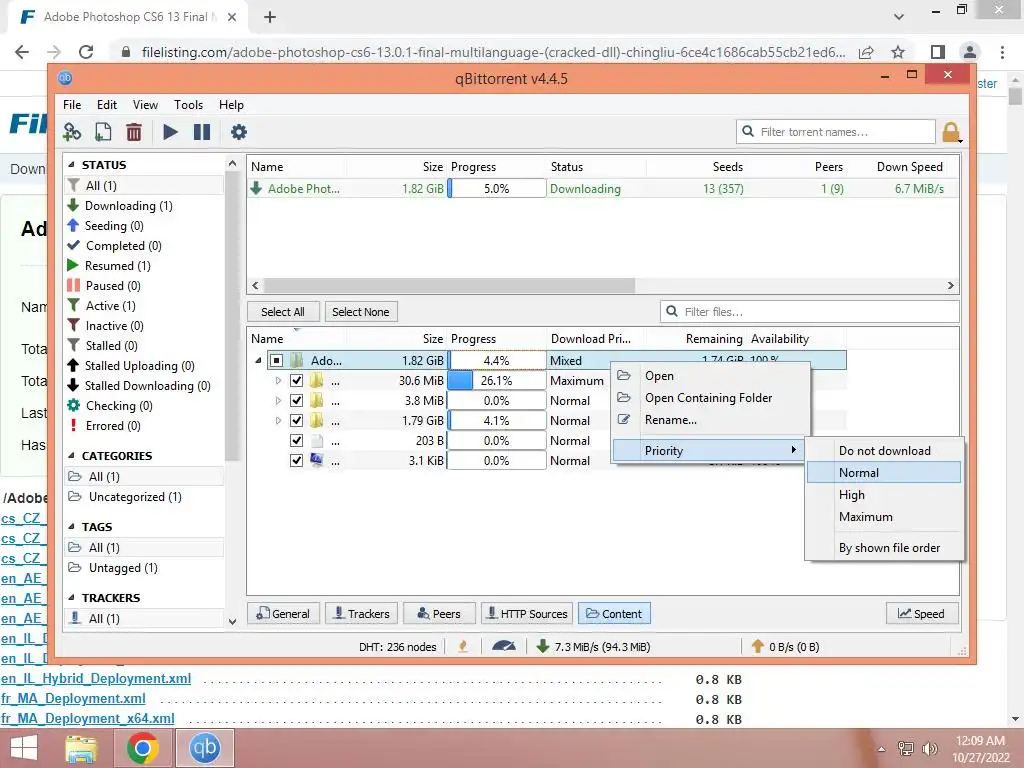Toggle the root Ado... folder tristate checkbox
The image size is (1024, 768).
(x=276, y=360)
